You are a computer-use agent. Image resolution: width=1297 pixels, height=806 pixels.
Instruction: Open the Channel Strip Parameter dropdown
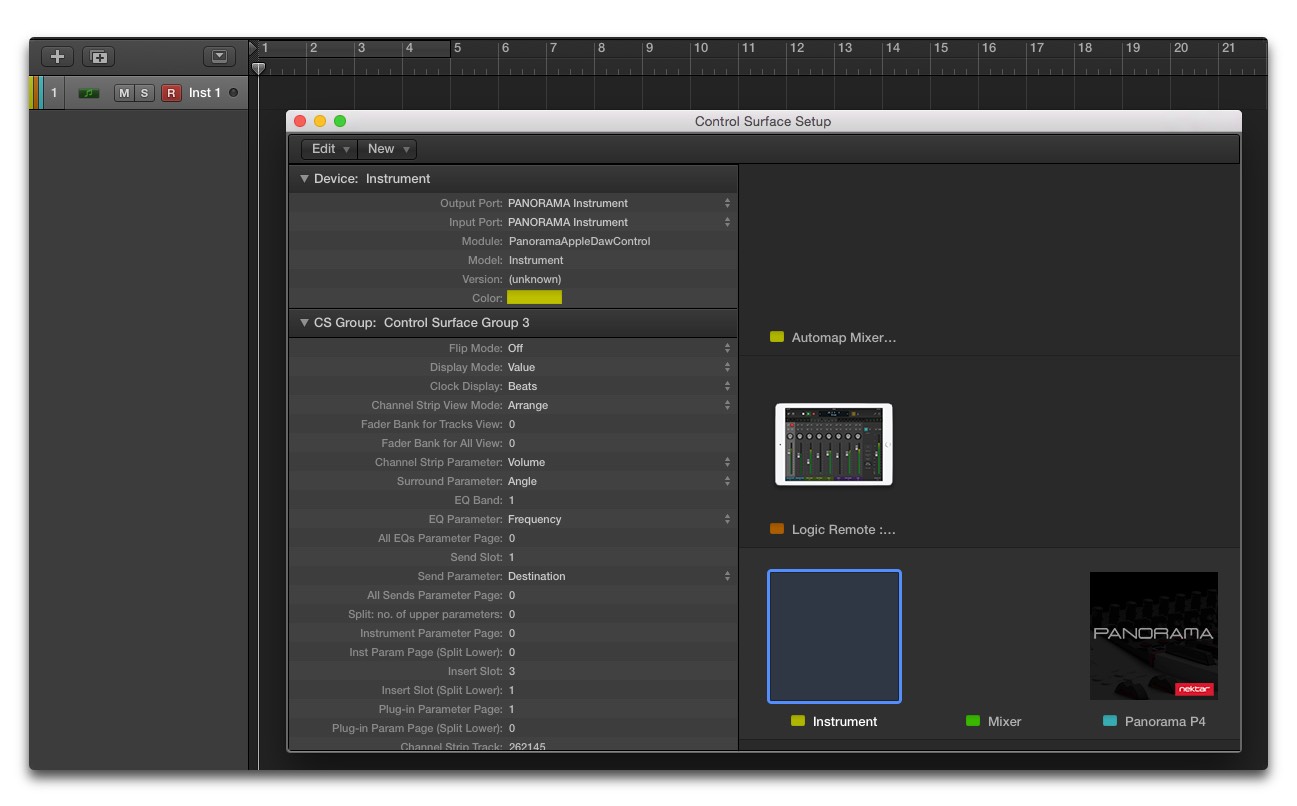pyautogui.click(x=618, y=462)
